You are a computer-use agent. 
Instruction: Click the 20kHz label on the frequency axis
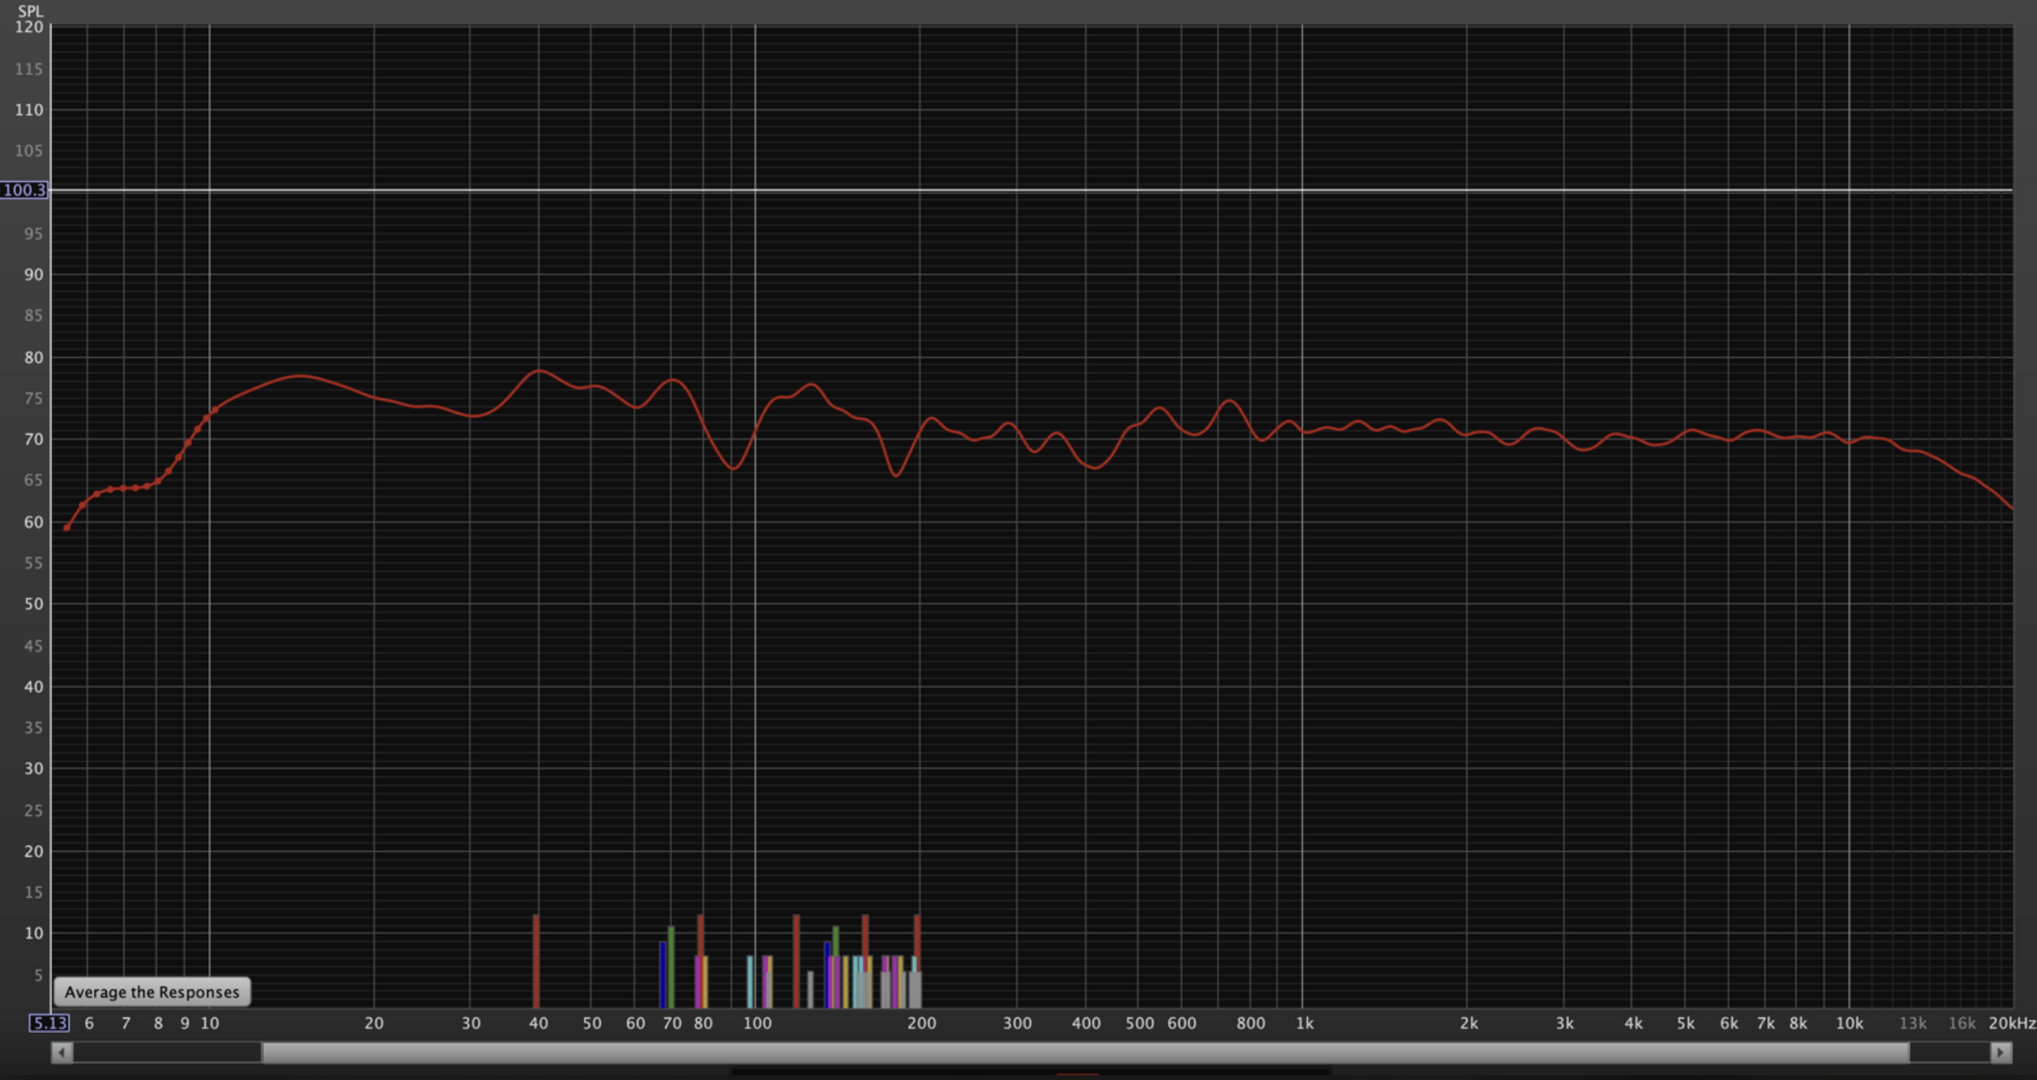tap(2011, 1023)
